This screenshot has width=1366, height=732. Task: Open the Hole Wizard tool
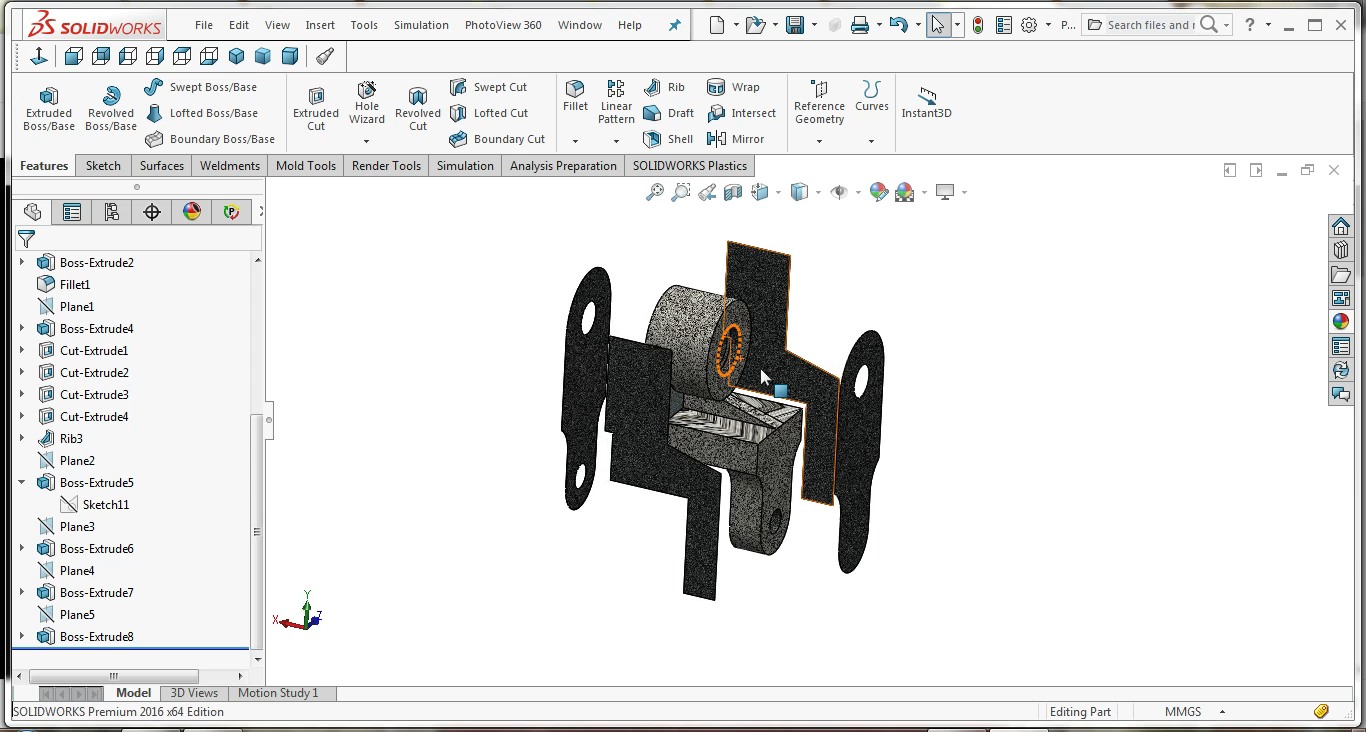[x=367, y=102]
